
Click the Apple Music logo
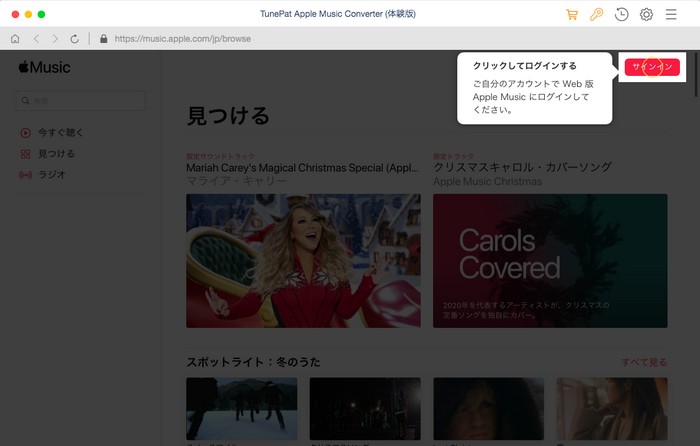point(44,67)
